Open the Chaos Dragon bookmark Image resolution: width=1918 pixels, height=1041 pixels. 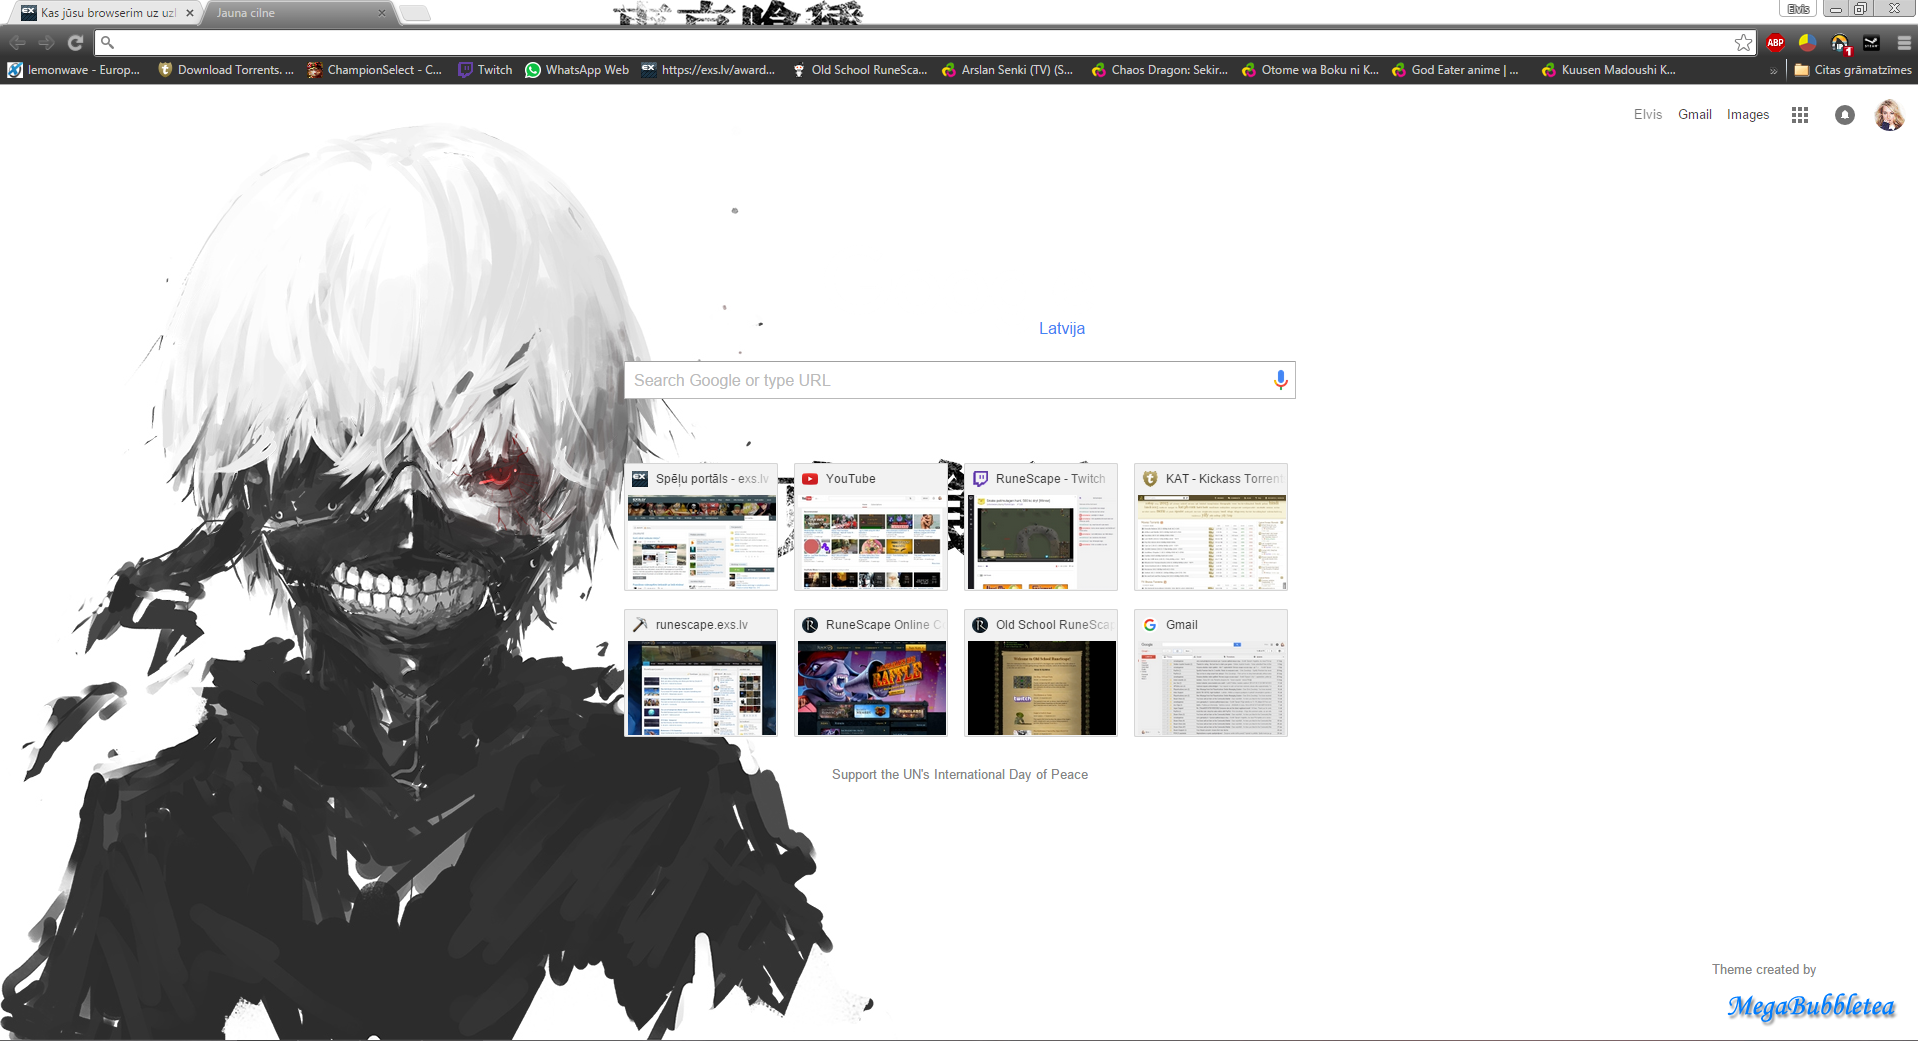1160,70
